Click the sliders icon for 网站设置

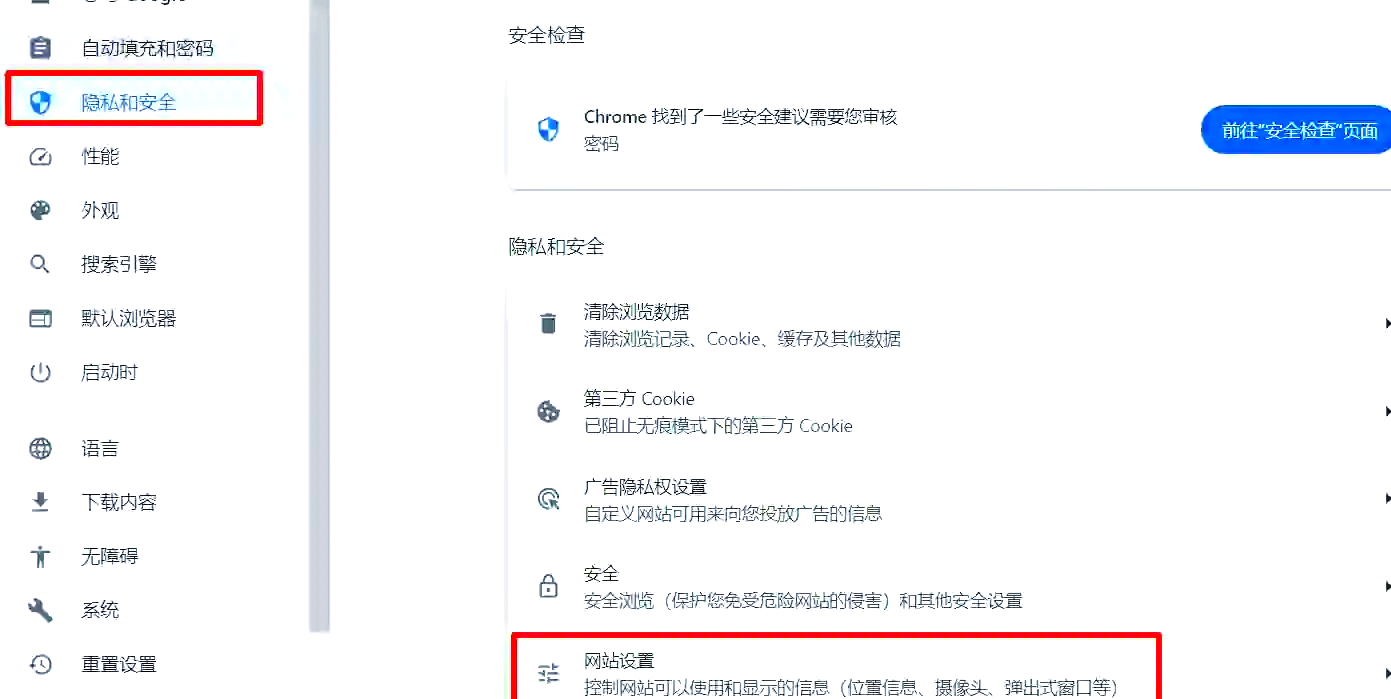[548, 673]
